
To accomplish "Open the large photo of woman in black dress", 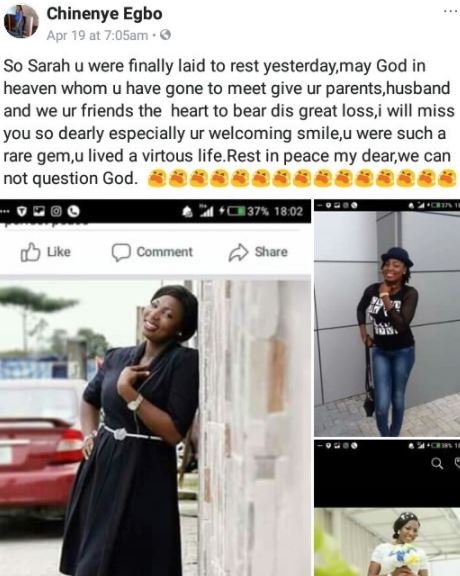I will [x=155, y=428].
